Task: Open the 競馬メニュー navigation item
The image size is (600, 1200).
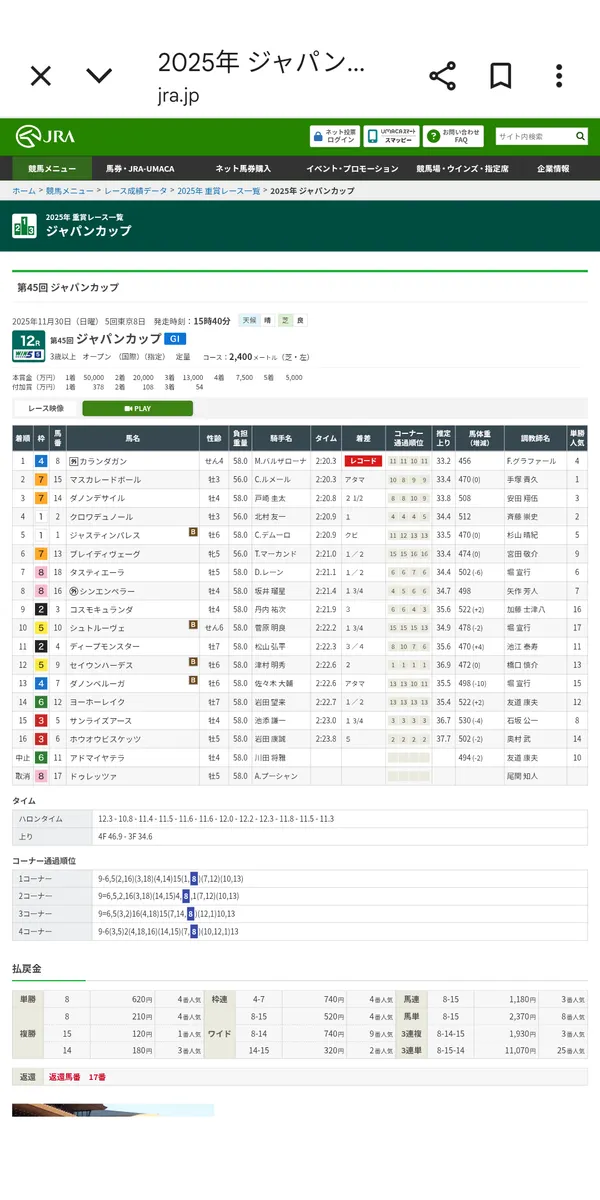Action: 52,169
